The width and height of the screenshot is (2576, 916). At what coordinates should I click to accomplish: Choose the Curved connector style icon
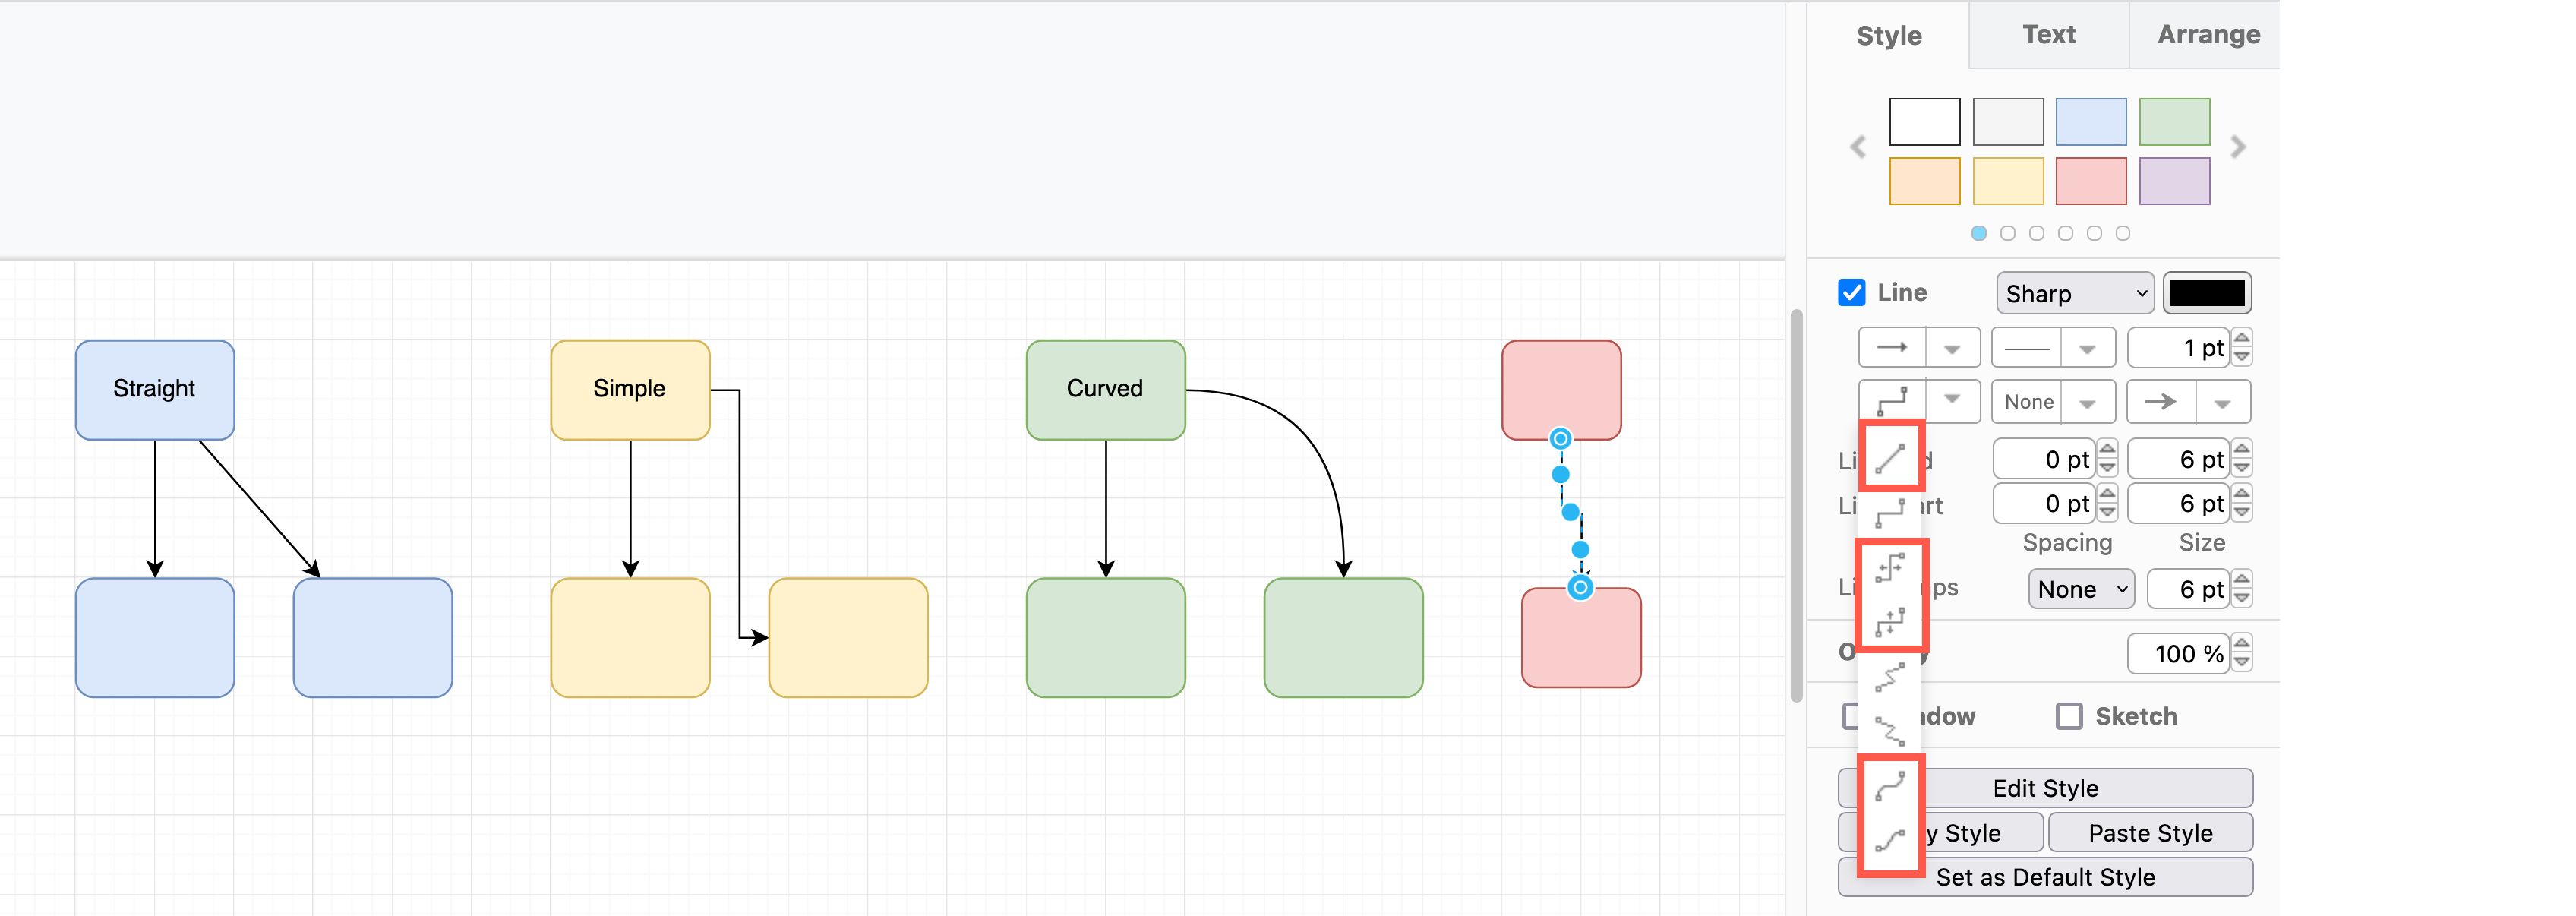coord(1891,787)
